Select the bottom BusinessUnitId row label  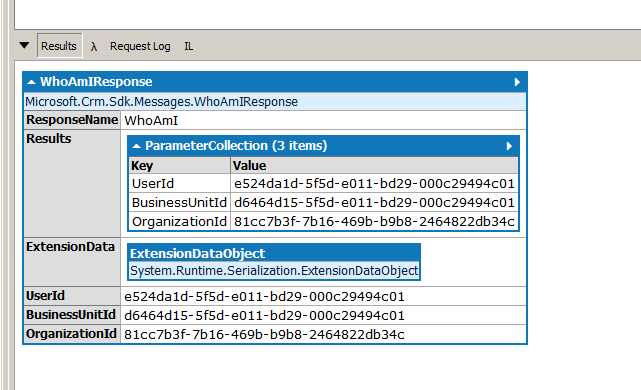click(71, 315)
